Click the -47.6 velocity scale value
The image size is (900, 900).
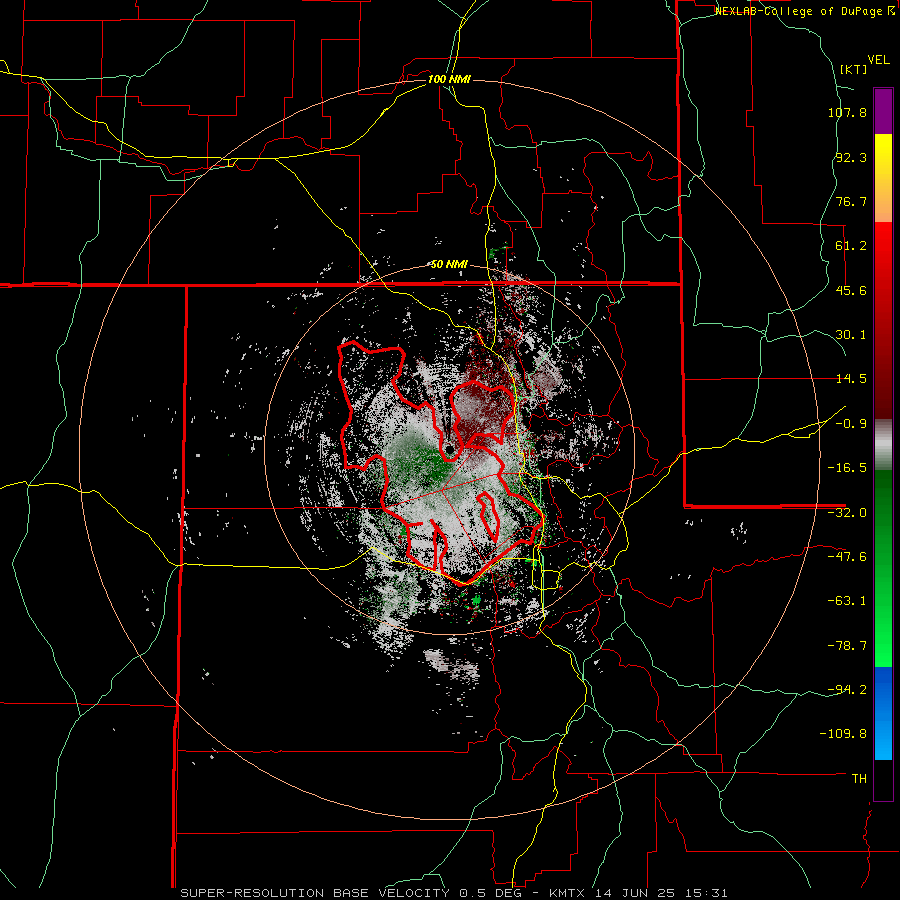847,557
